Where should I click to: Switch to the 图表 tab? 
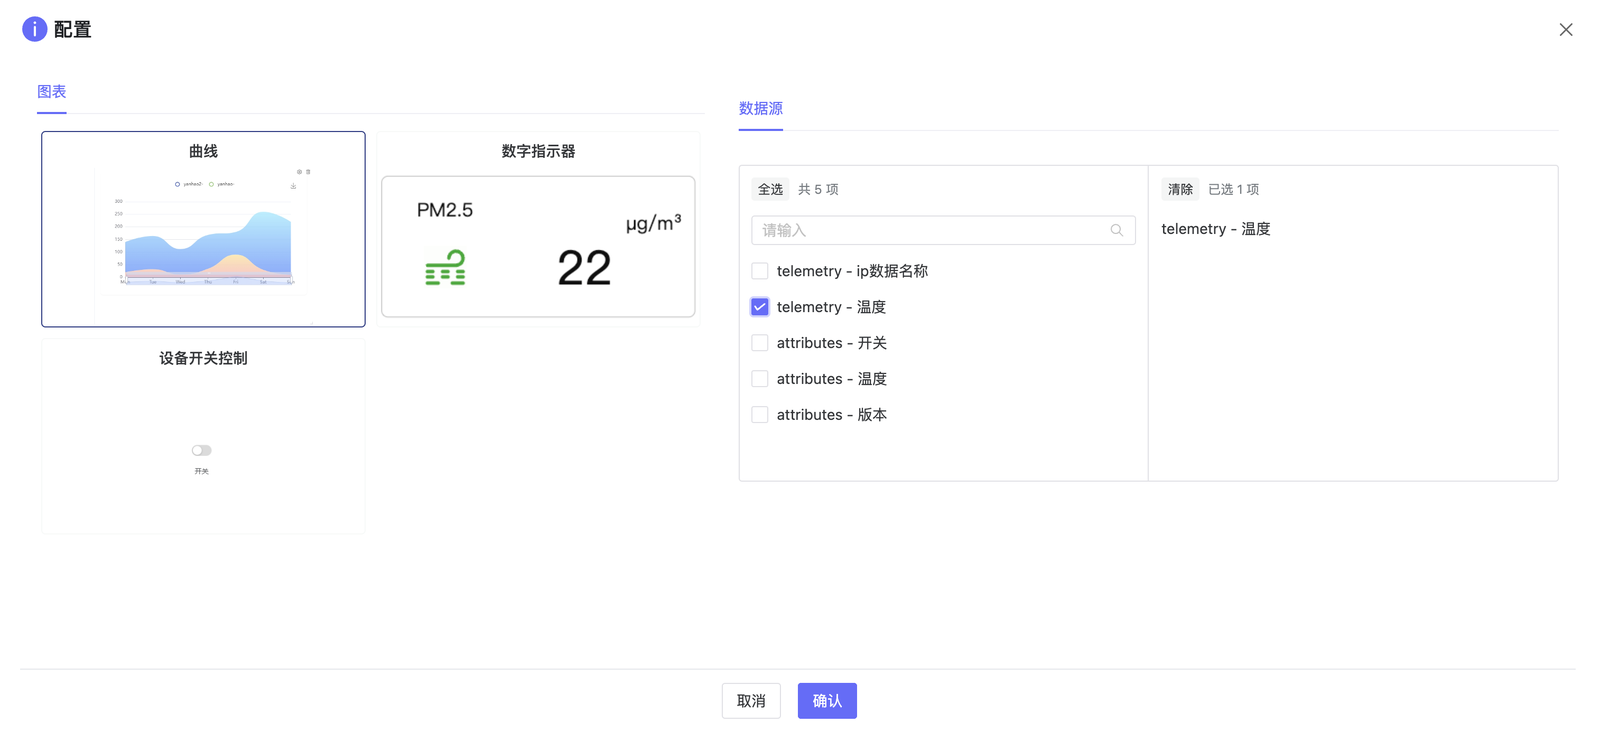pyautogui.click(x=52, y=92)
